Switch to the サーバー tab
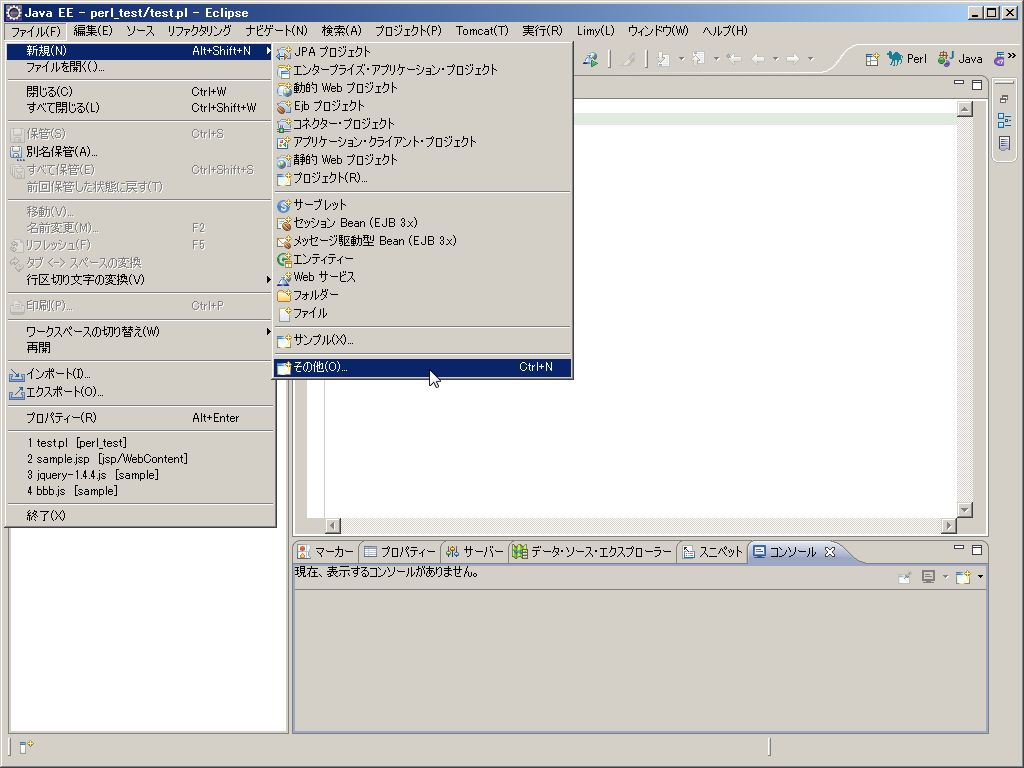The height and width of the screenshot is (768, 1024). coord(475,552)
